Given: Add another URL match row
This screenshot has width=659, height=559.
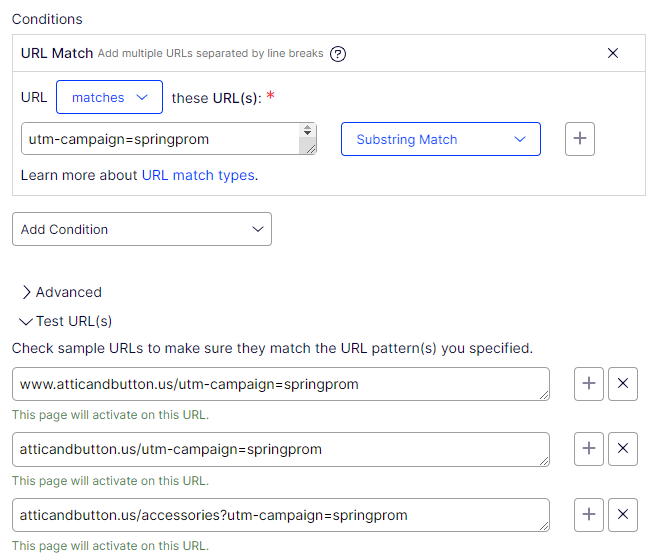Looking at the screenshot, I should (x=580, y=139).
